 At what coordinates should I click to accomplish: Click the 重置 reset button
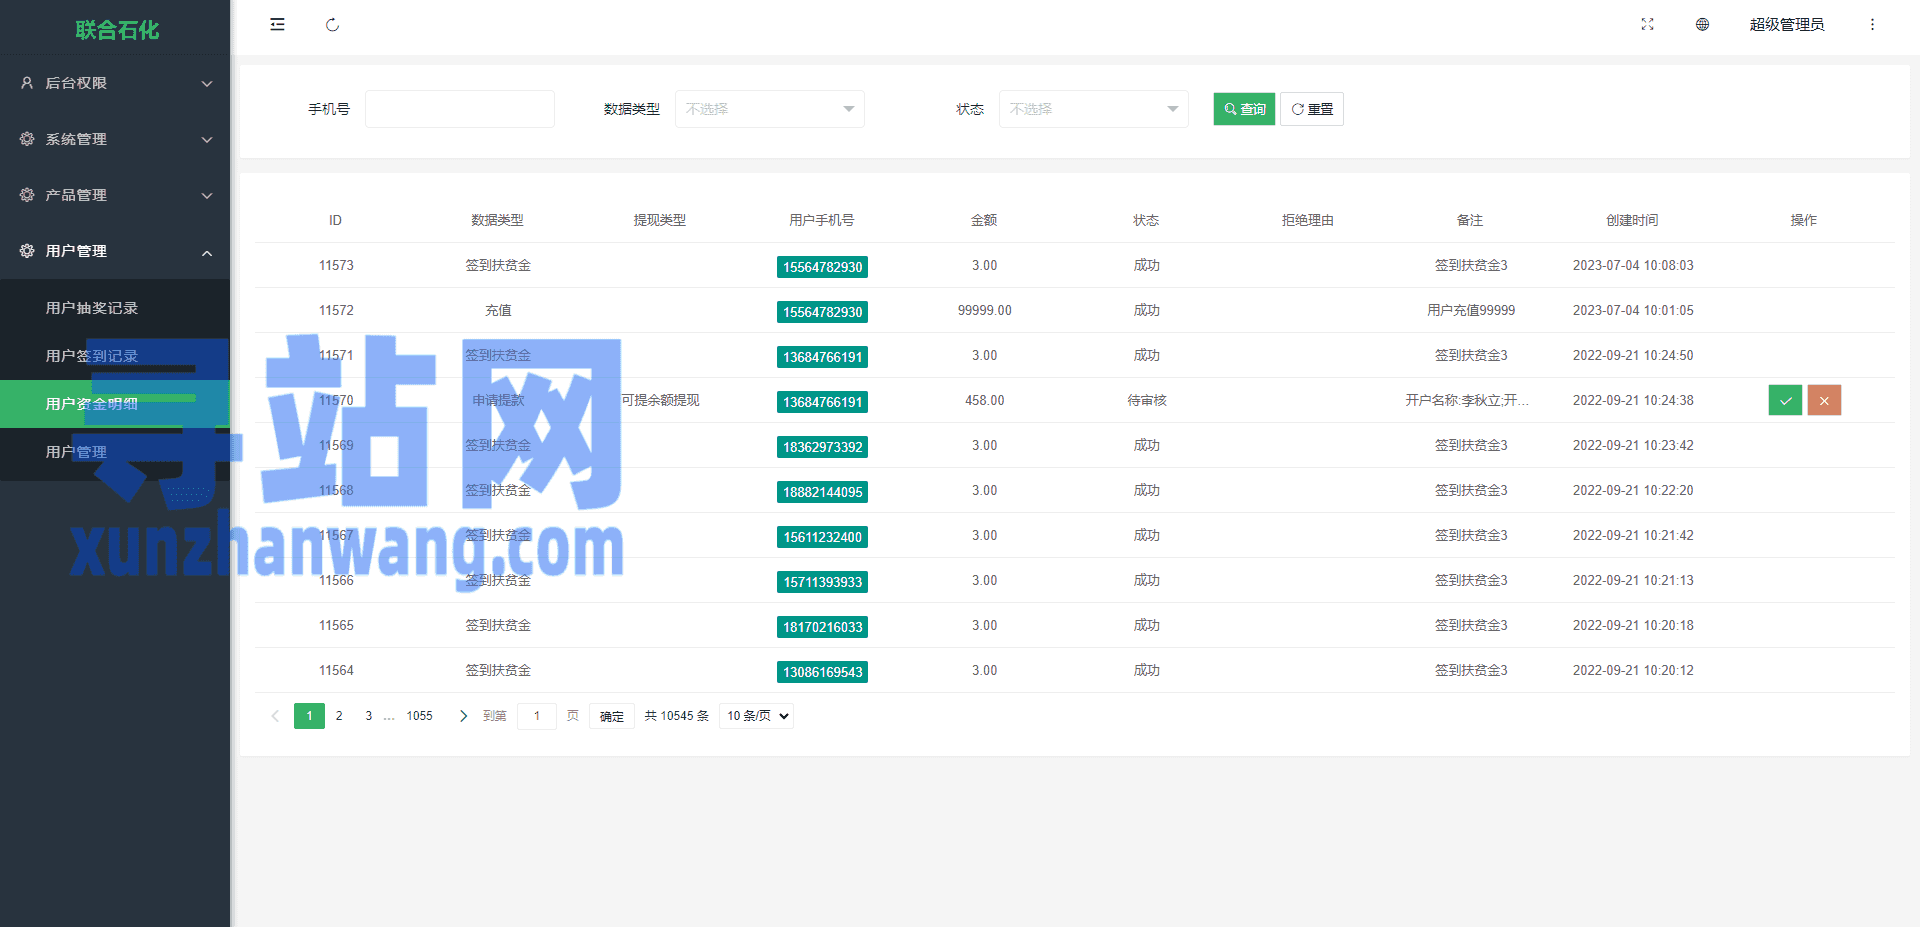(1312, 109)
